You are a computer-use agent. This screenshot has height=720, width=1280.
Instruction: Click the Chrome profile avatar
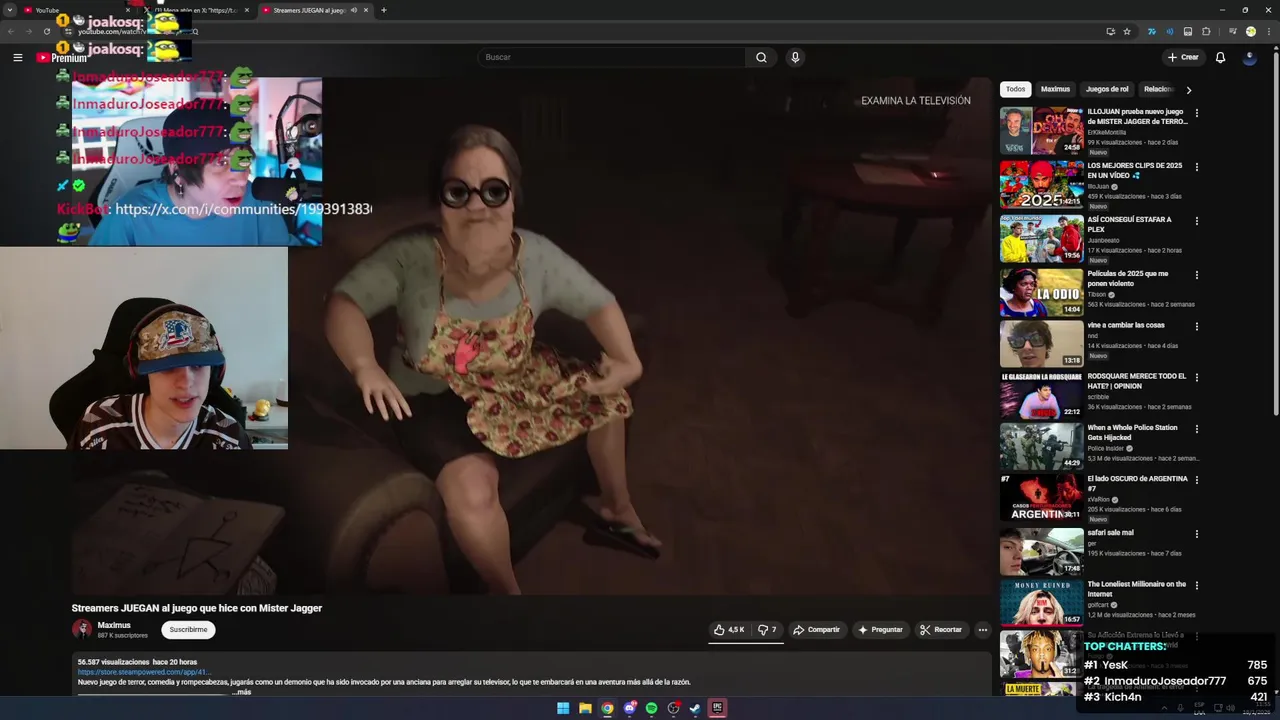pos(1250,31)
